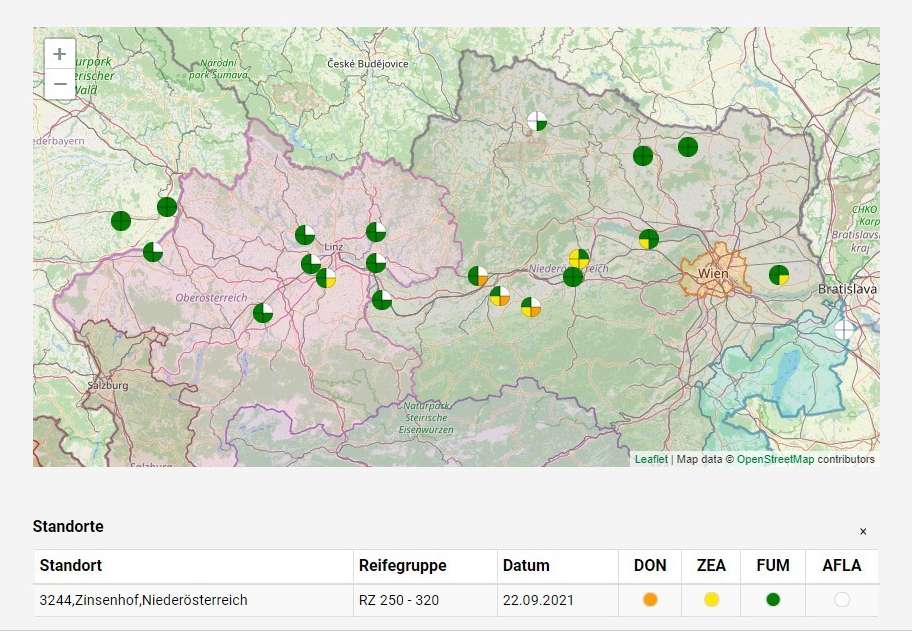Click the empty AFLA status circle
The height and width of the screenshot is (633, 912).
click(x=841, y=600)
